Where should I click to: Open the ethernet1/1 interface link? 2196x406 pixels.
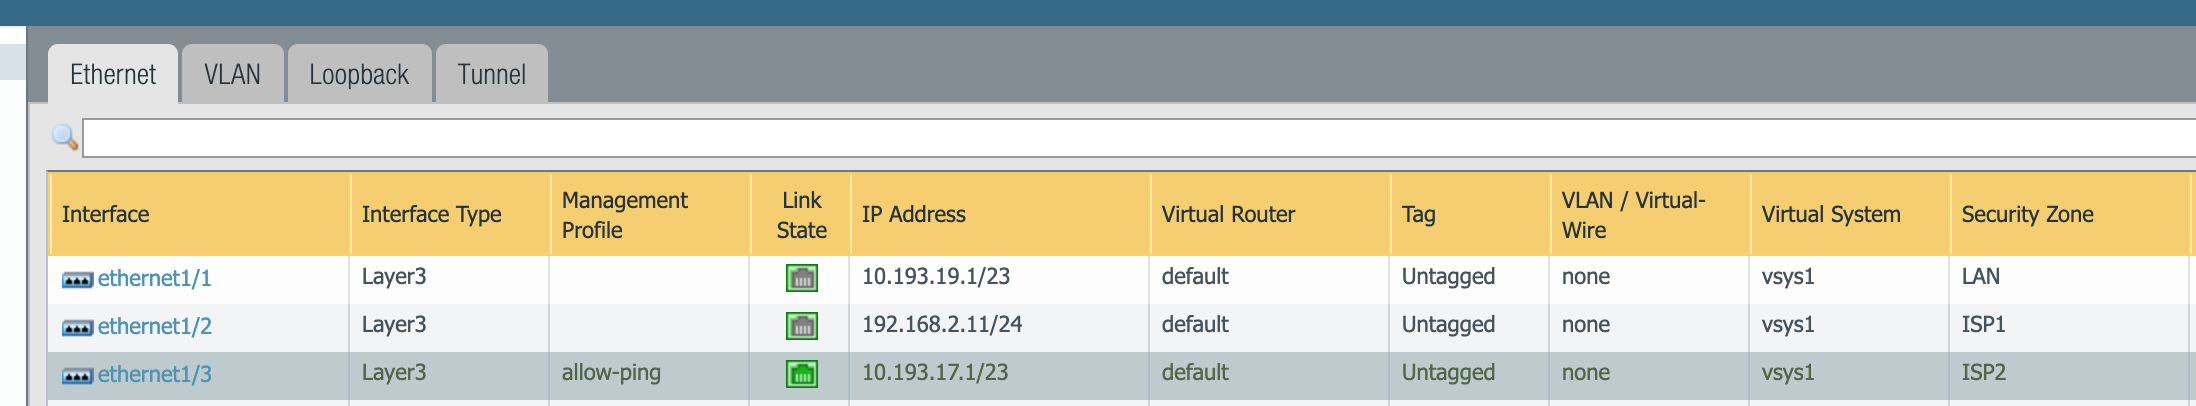tap(155, 278)
